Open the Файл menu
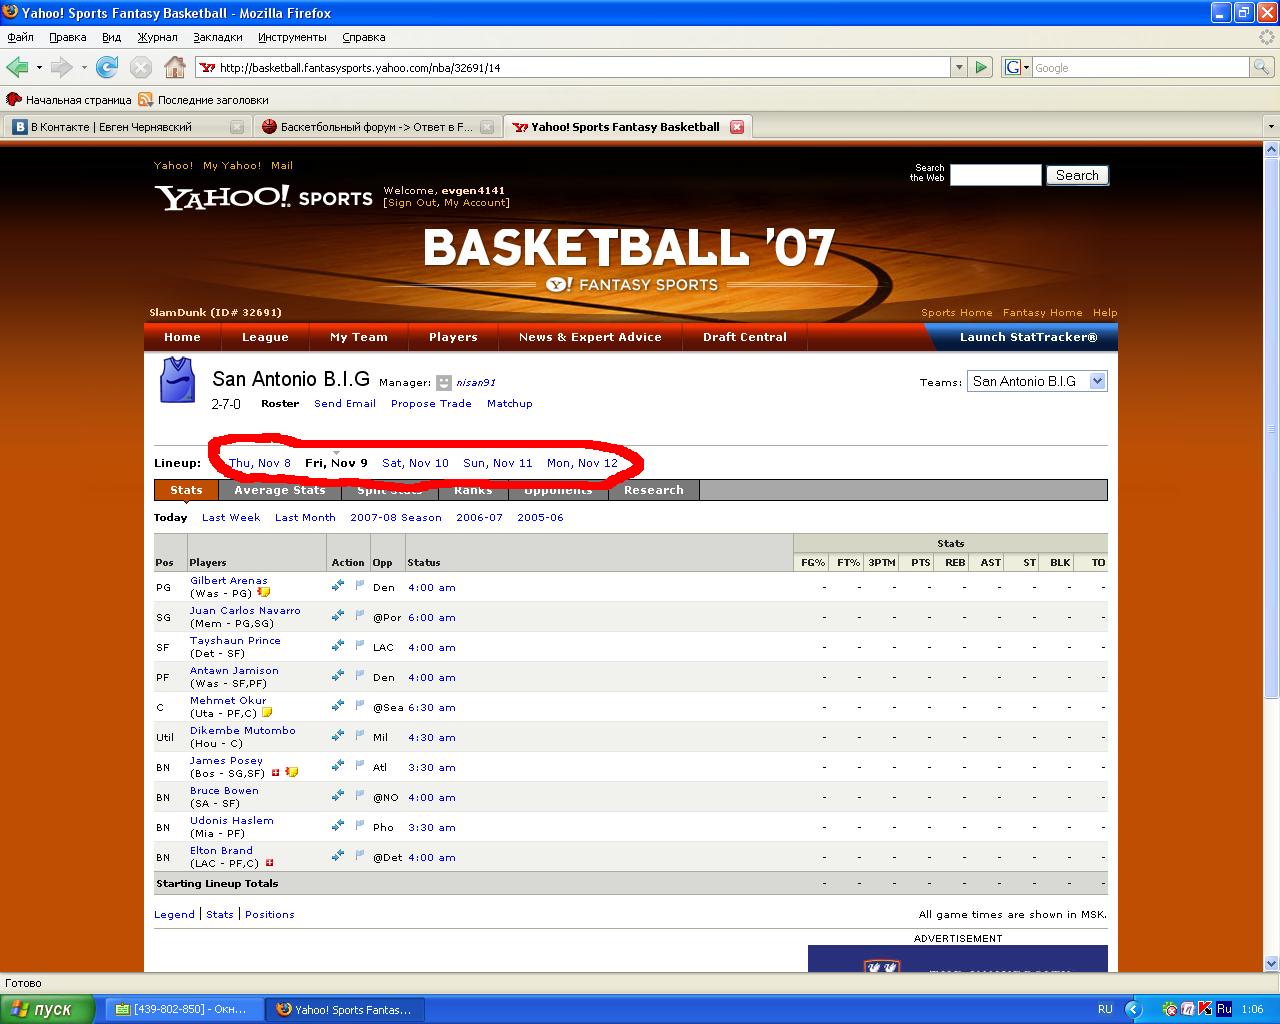This screenshot has height=1024, width=1280. [21, 37]
